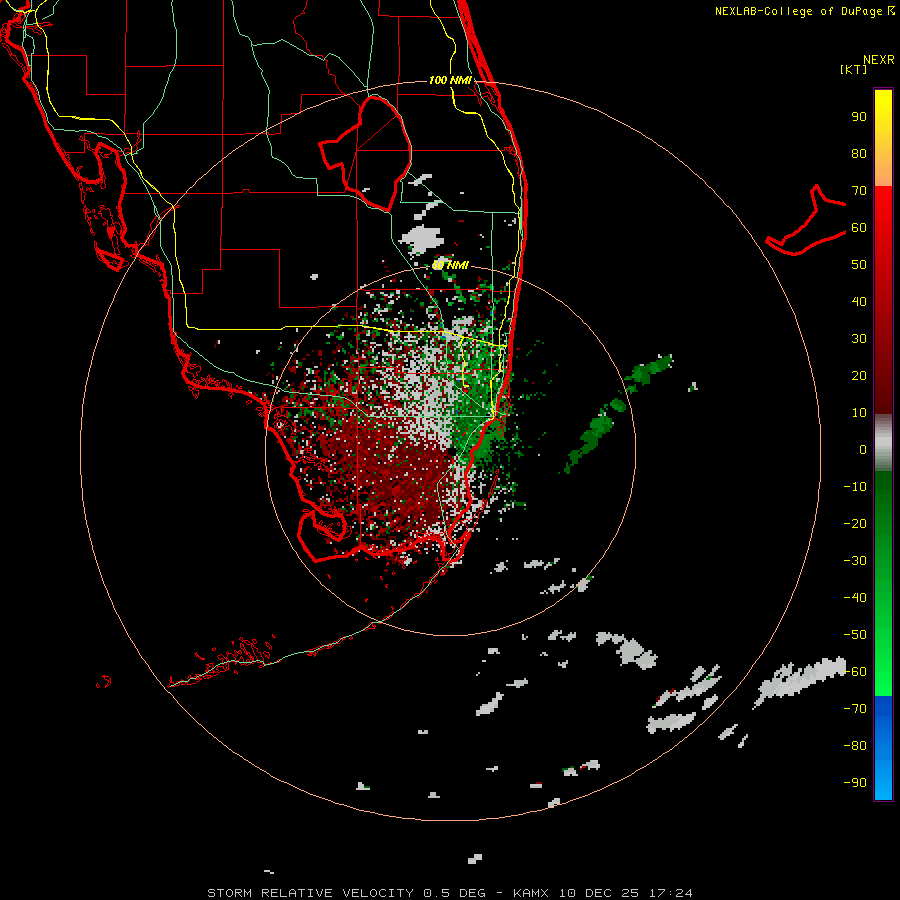
Task: Click the -10 value on velocity scale
Action: coord(855,487)
